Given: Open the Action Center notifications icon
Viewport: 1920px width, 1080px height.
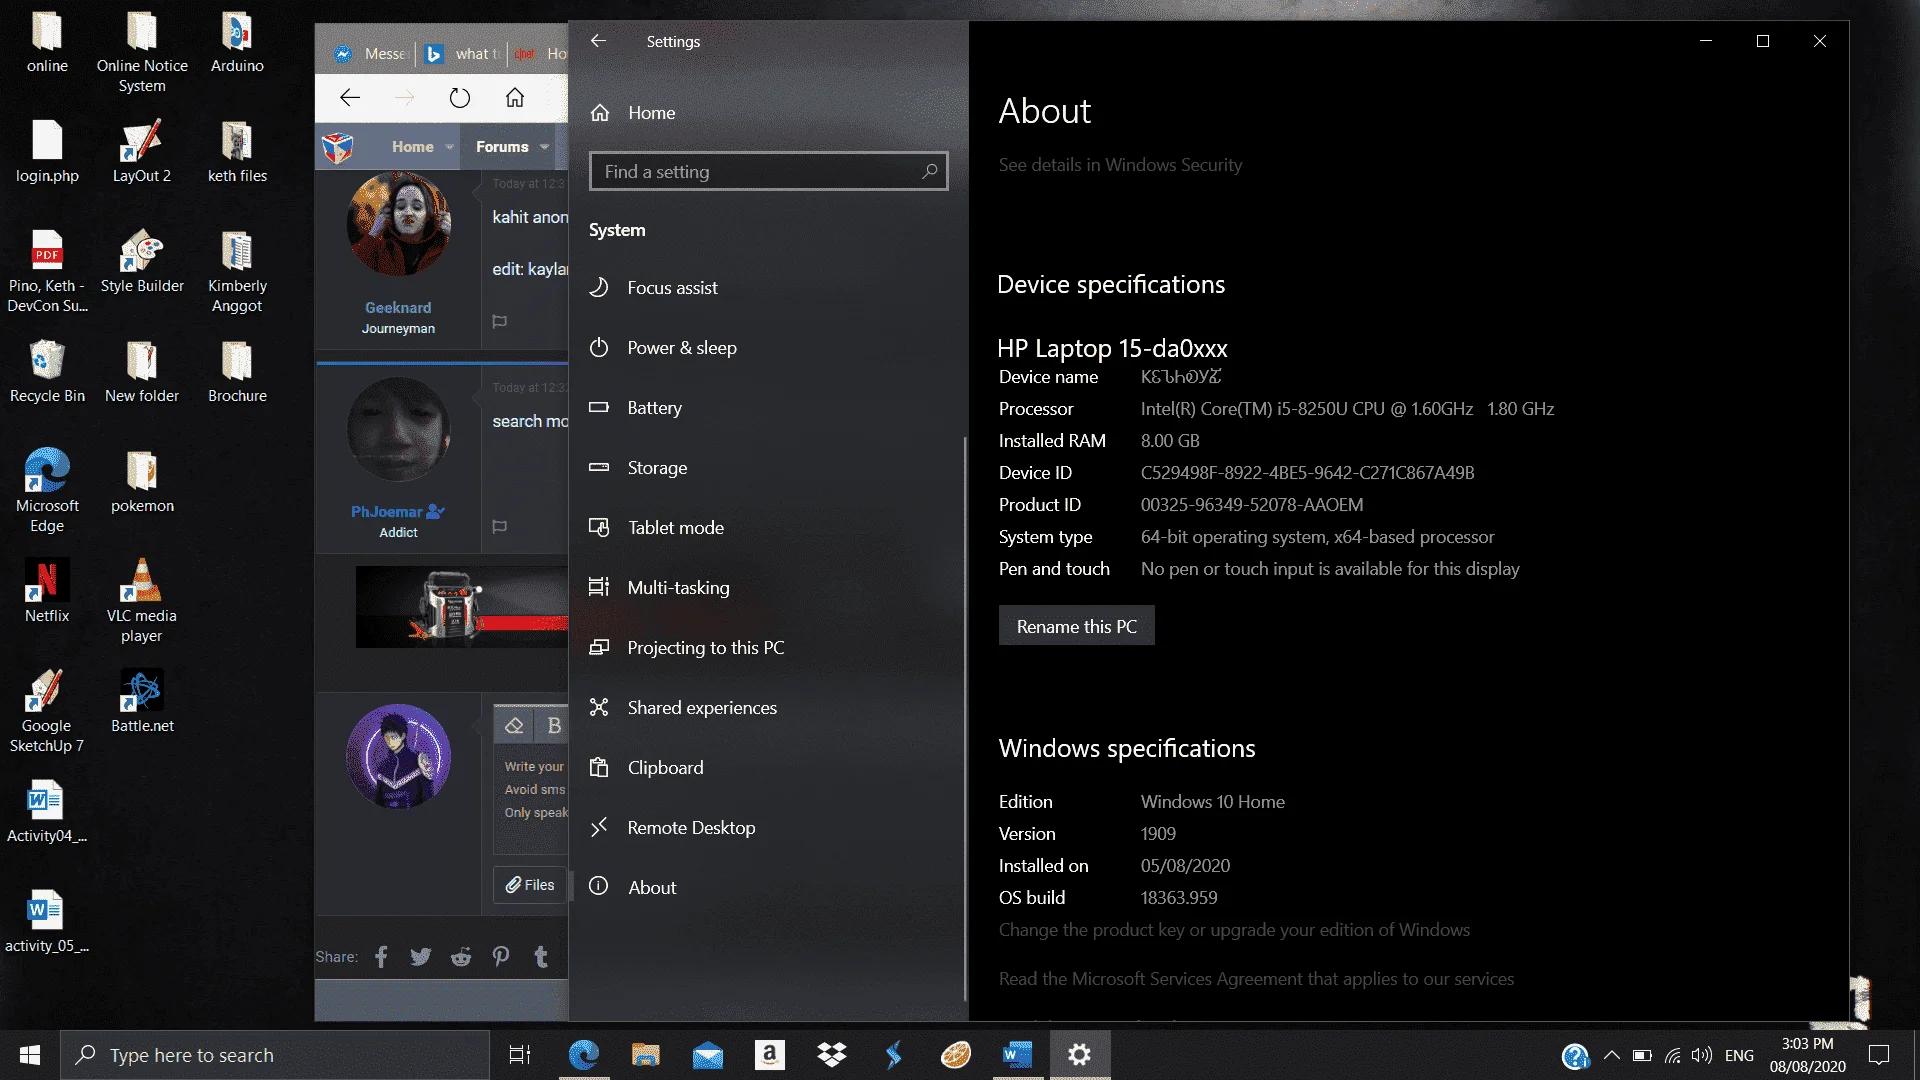Looking at the screenshot, I should pos(1879,1055).
